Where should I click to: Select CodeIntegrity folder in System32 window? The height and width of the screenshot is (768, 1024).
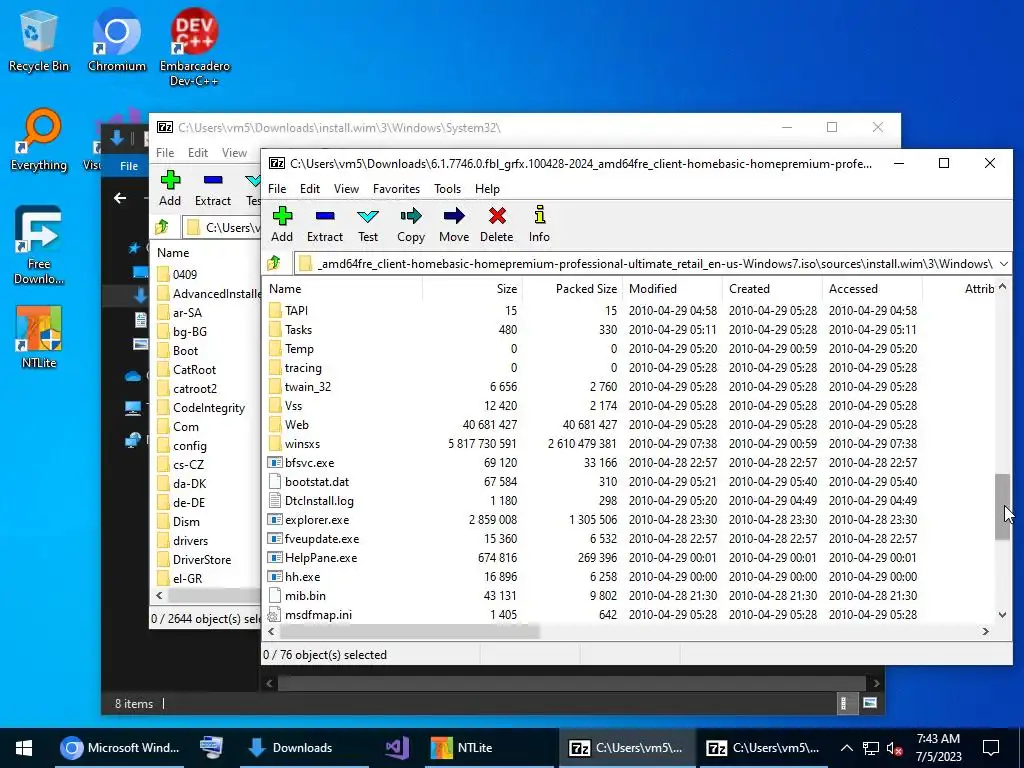click(x=208, y=408)
